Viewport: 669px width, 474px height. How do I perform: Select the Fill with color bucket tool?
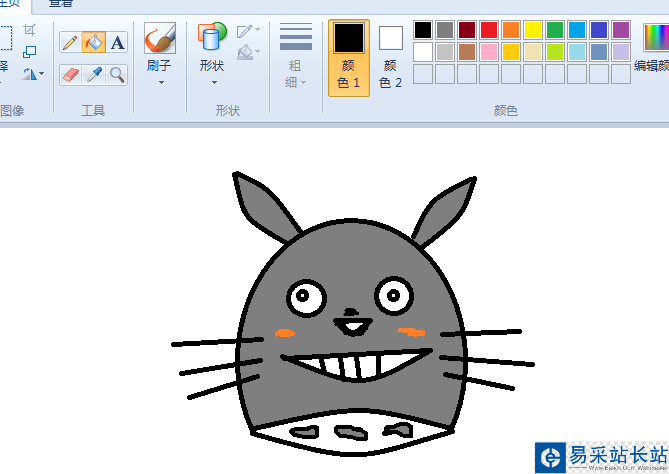point(93,42)
